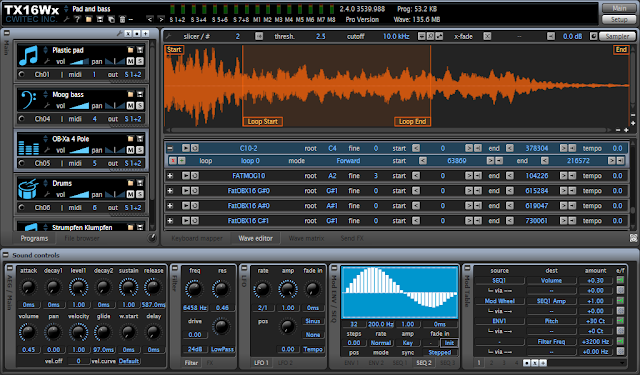Image resolution: width=640 pixels, height=375 pixels.
Task: Click zoom-in plus below waveform
Action: 627,130
